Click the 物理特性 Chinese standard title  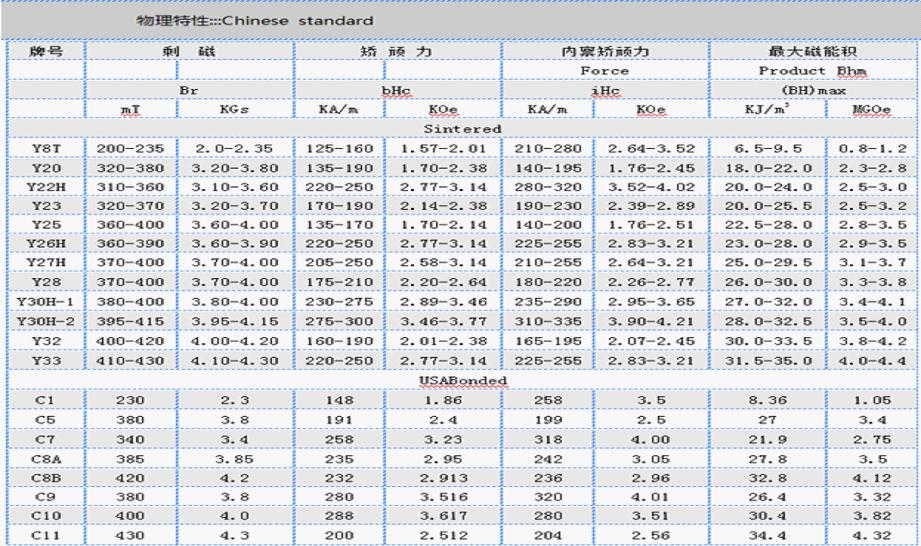click(x=254, y=20)
